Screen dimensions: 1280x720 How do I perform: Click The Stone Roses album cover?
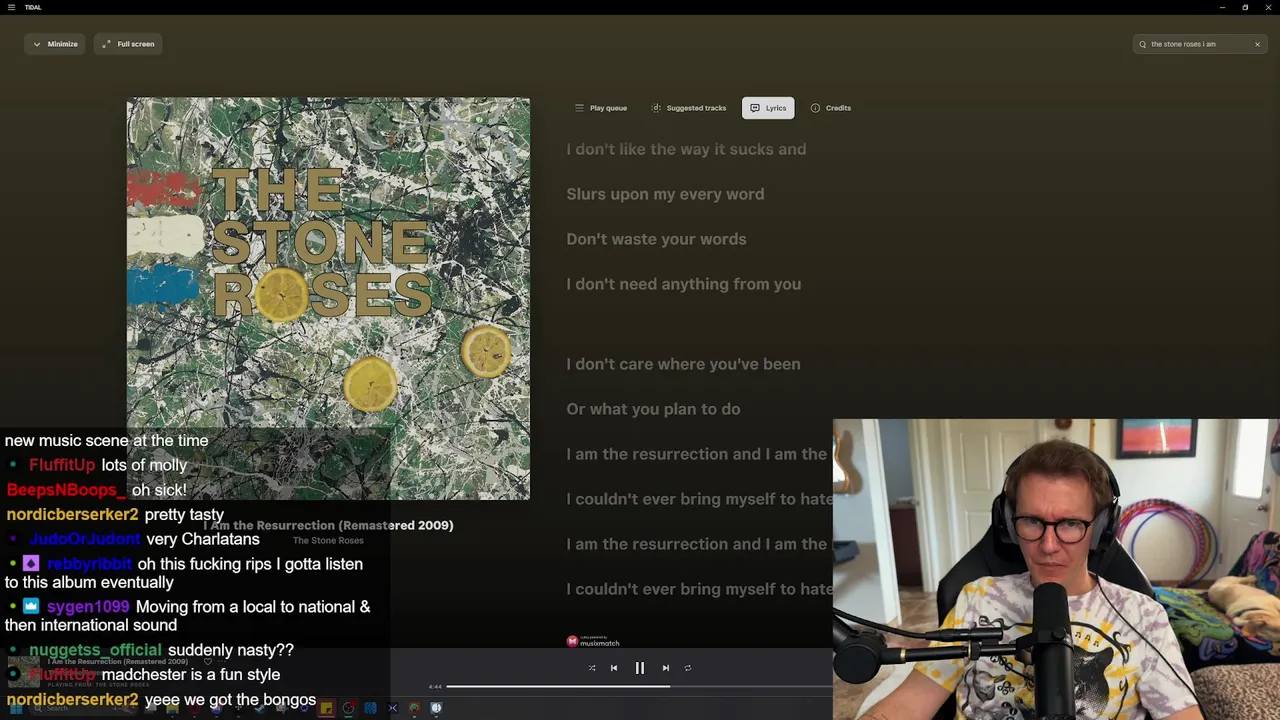pyautogui.click(x=328, y=298)
